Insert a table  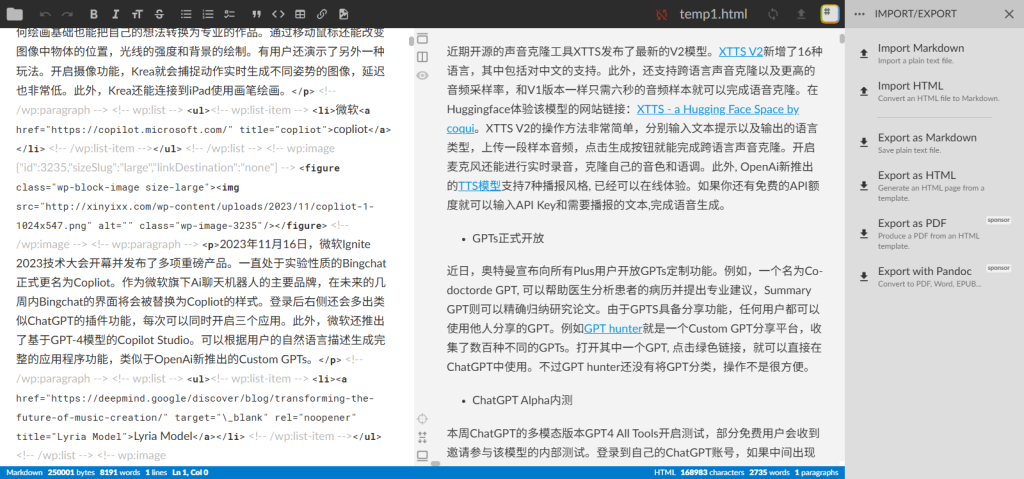pyautogui.click(x=300, y=14)
